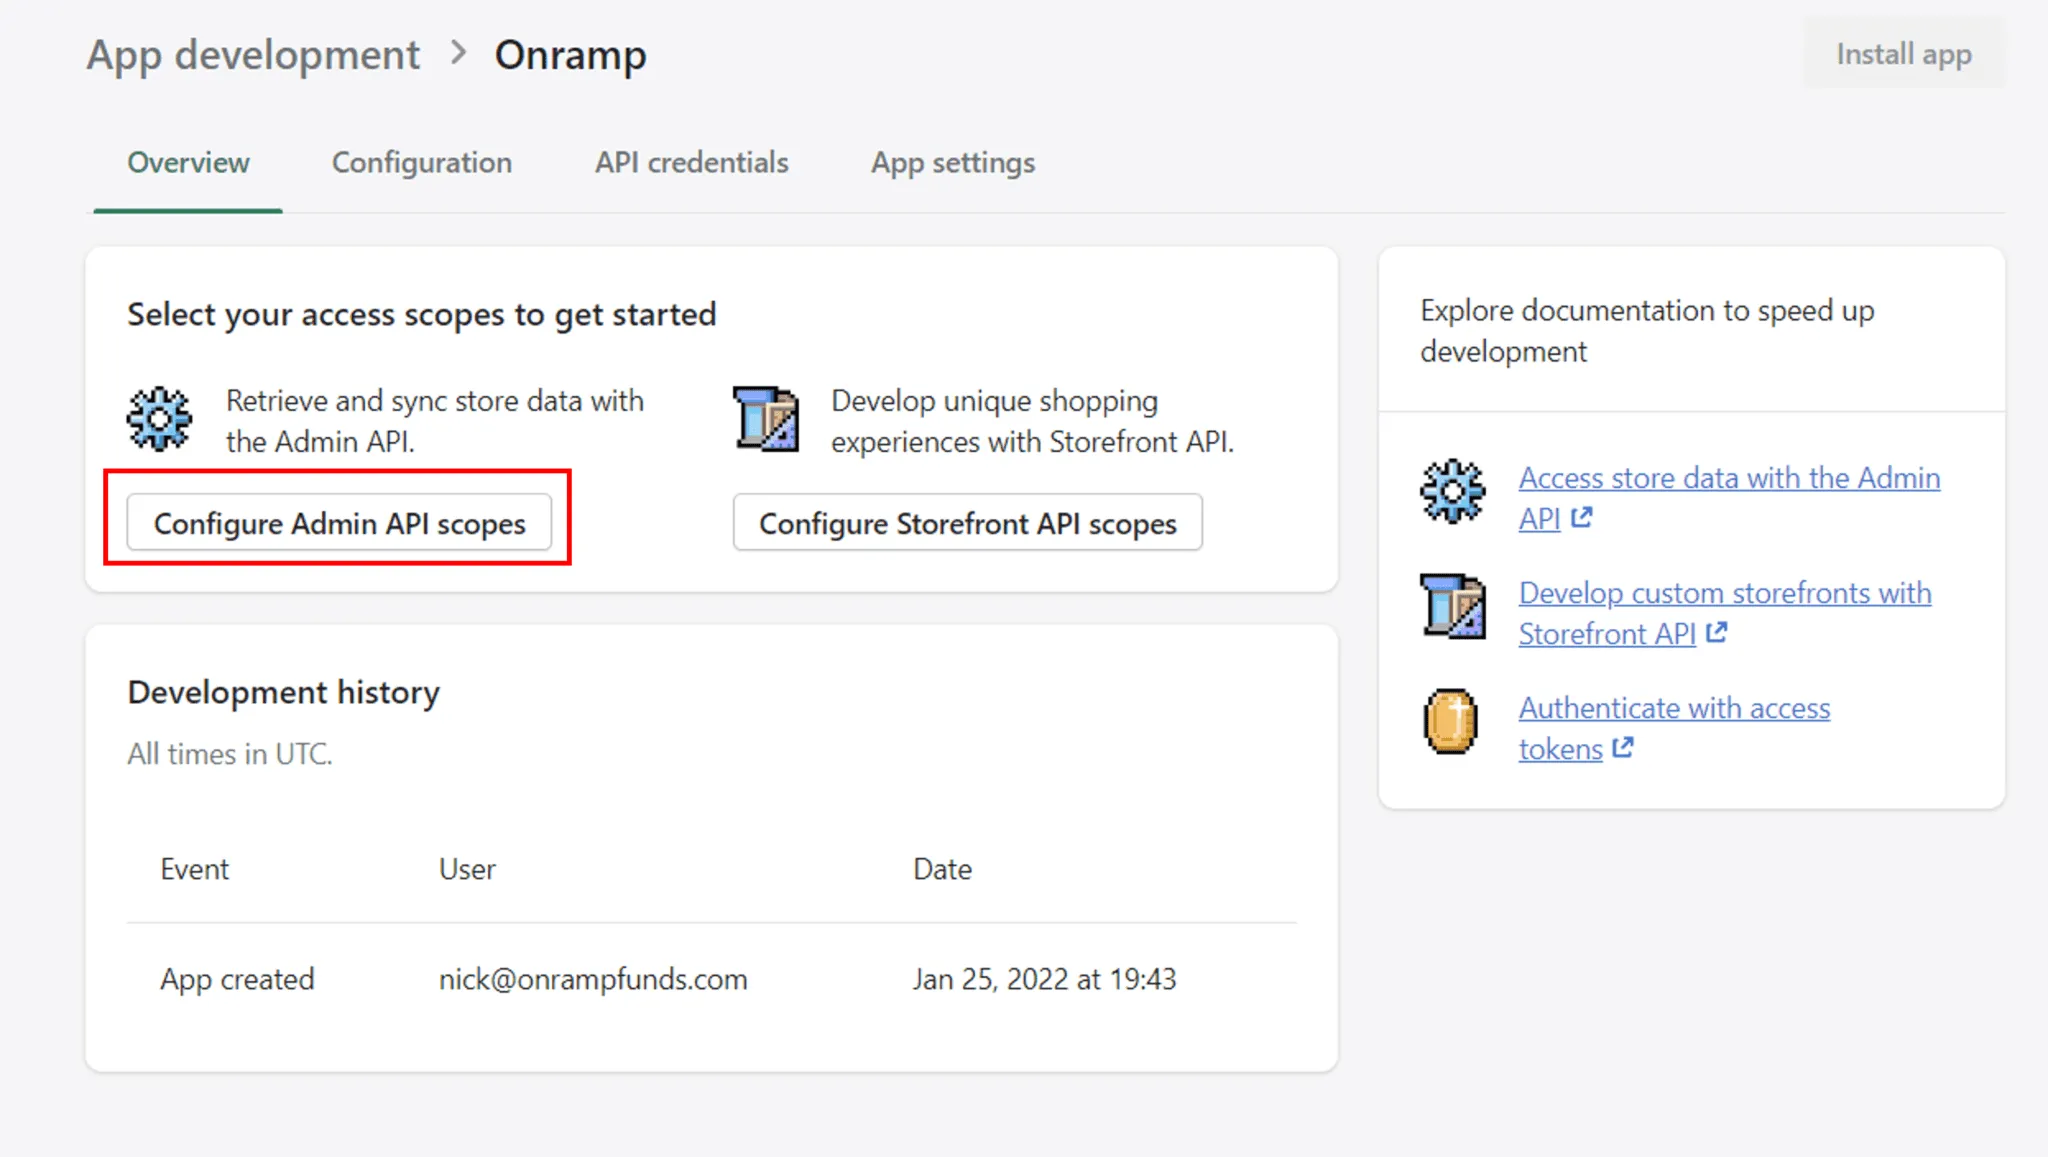Screen dimensions: 2048x1157
Task: Click the breadcrumb chevron between App development and Onramp
Action: [458, 53]
